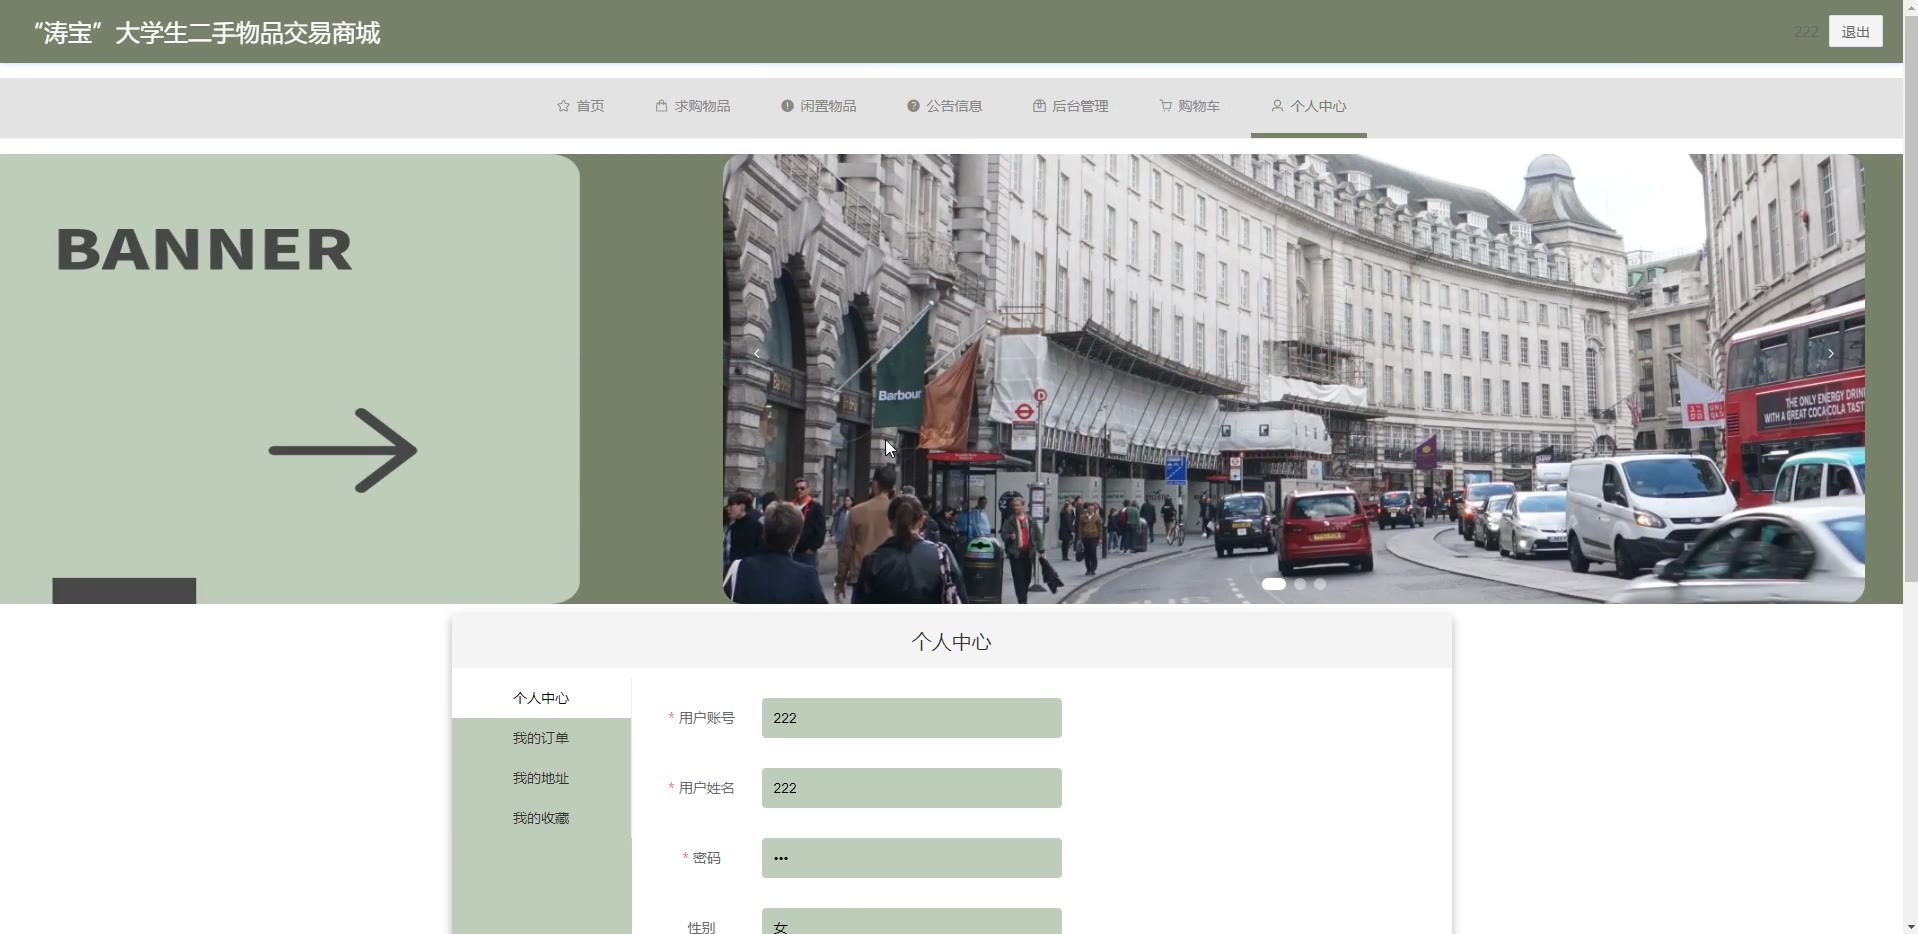Open 我的订单 in the sidebar menu

[x=541, y=738]
